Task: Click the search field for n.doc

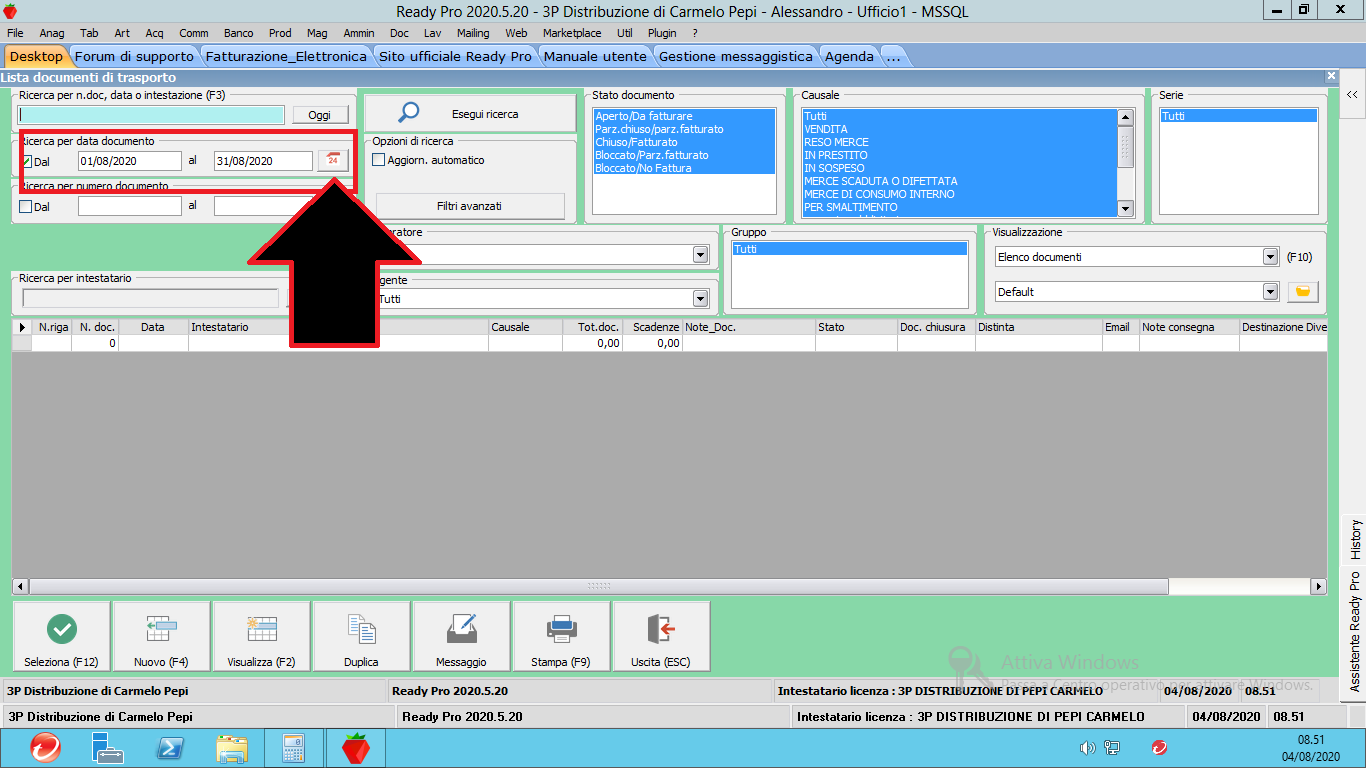Action: pos(151,115)
